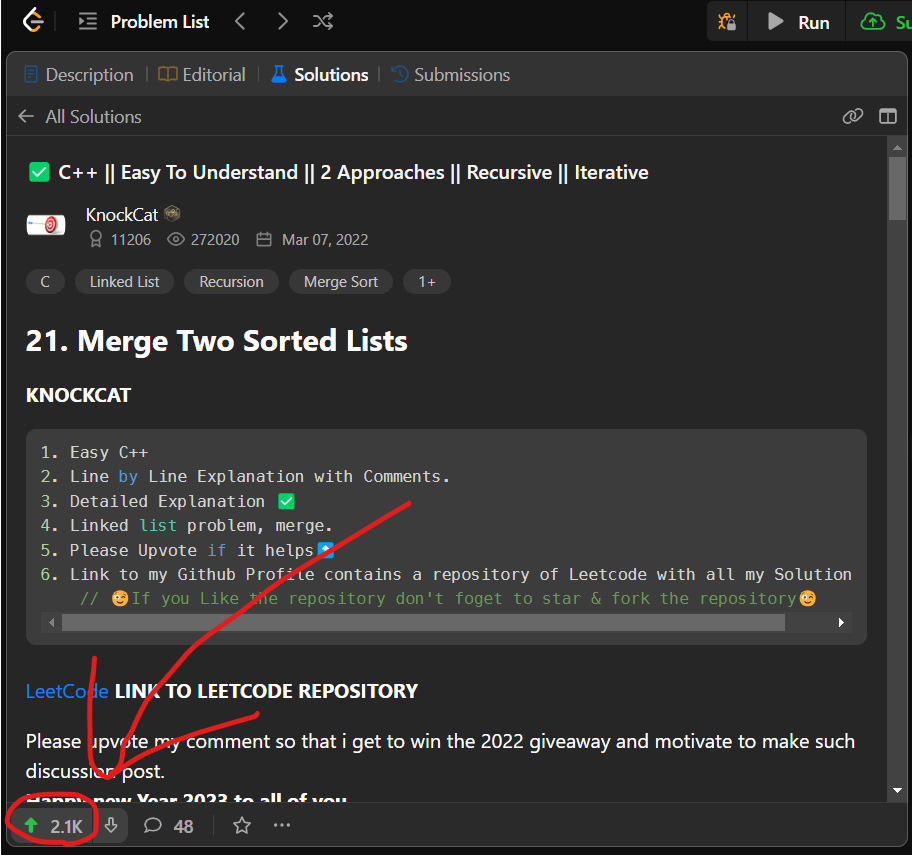Expand the 1+ more tags chip

[426, 282]
